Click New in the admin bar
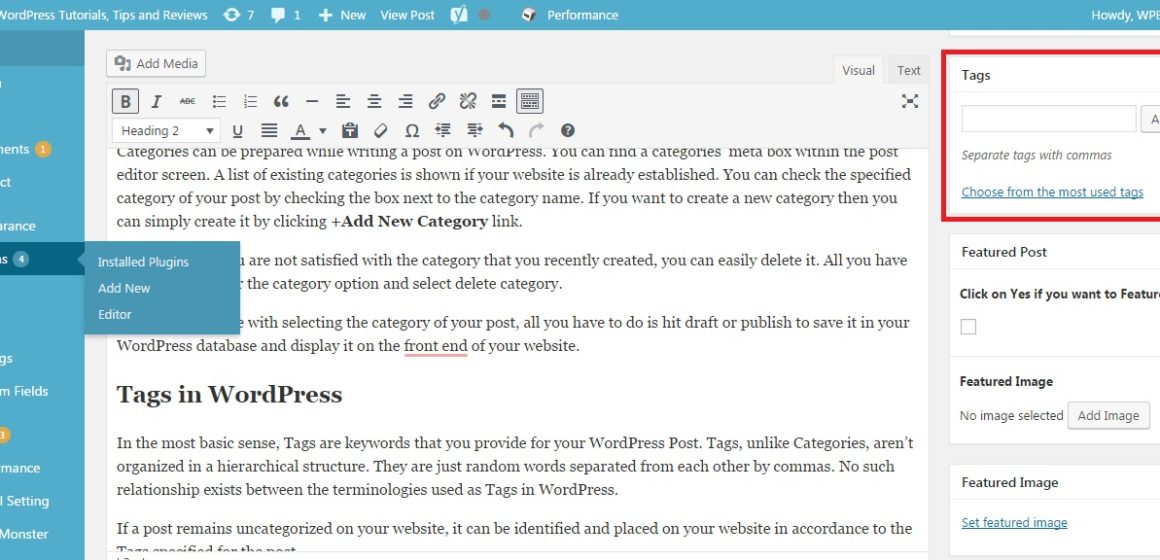 tap(342, 15)
